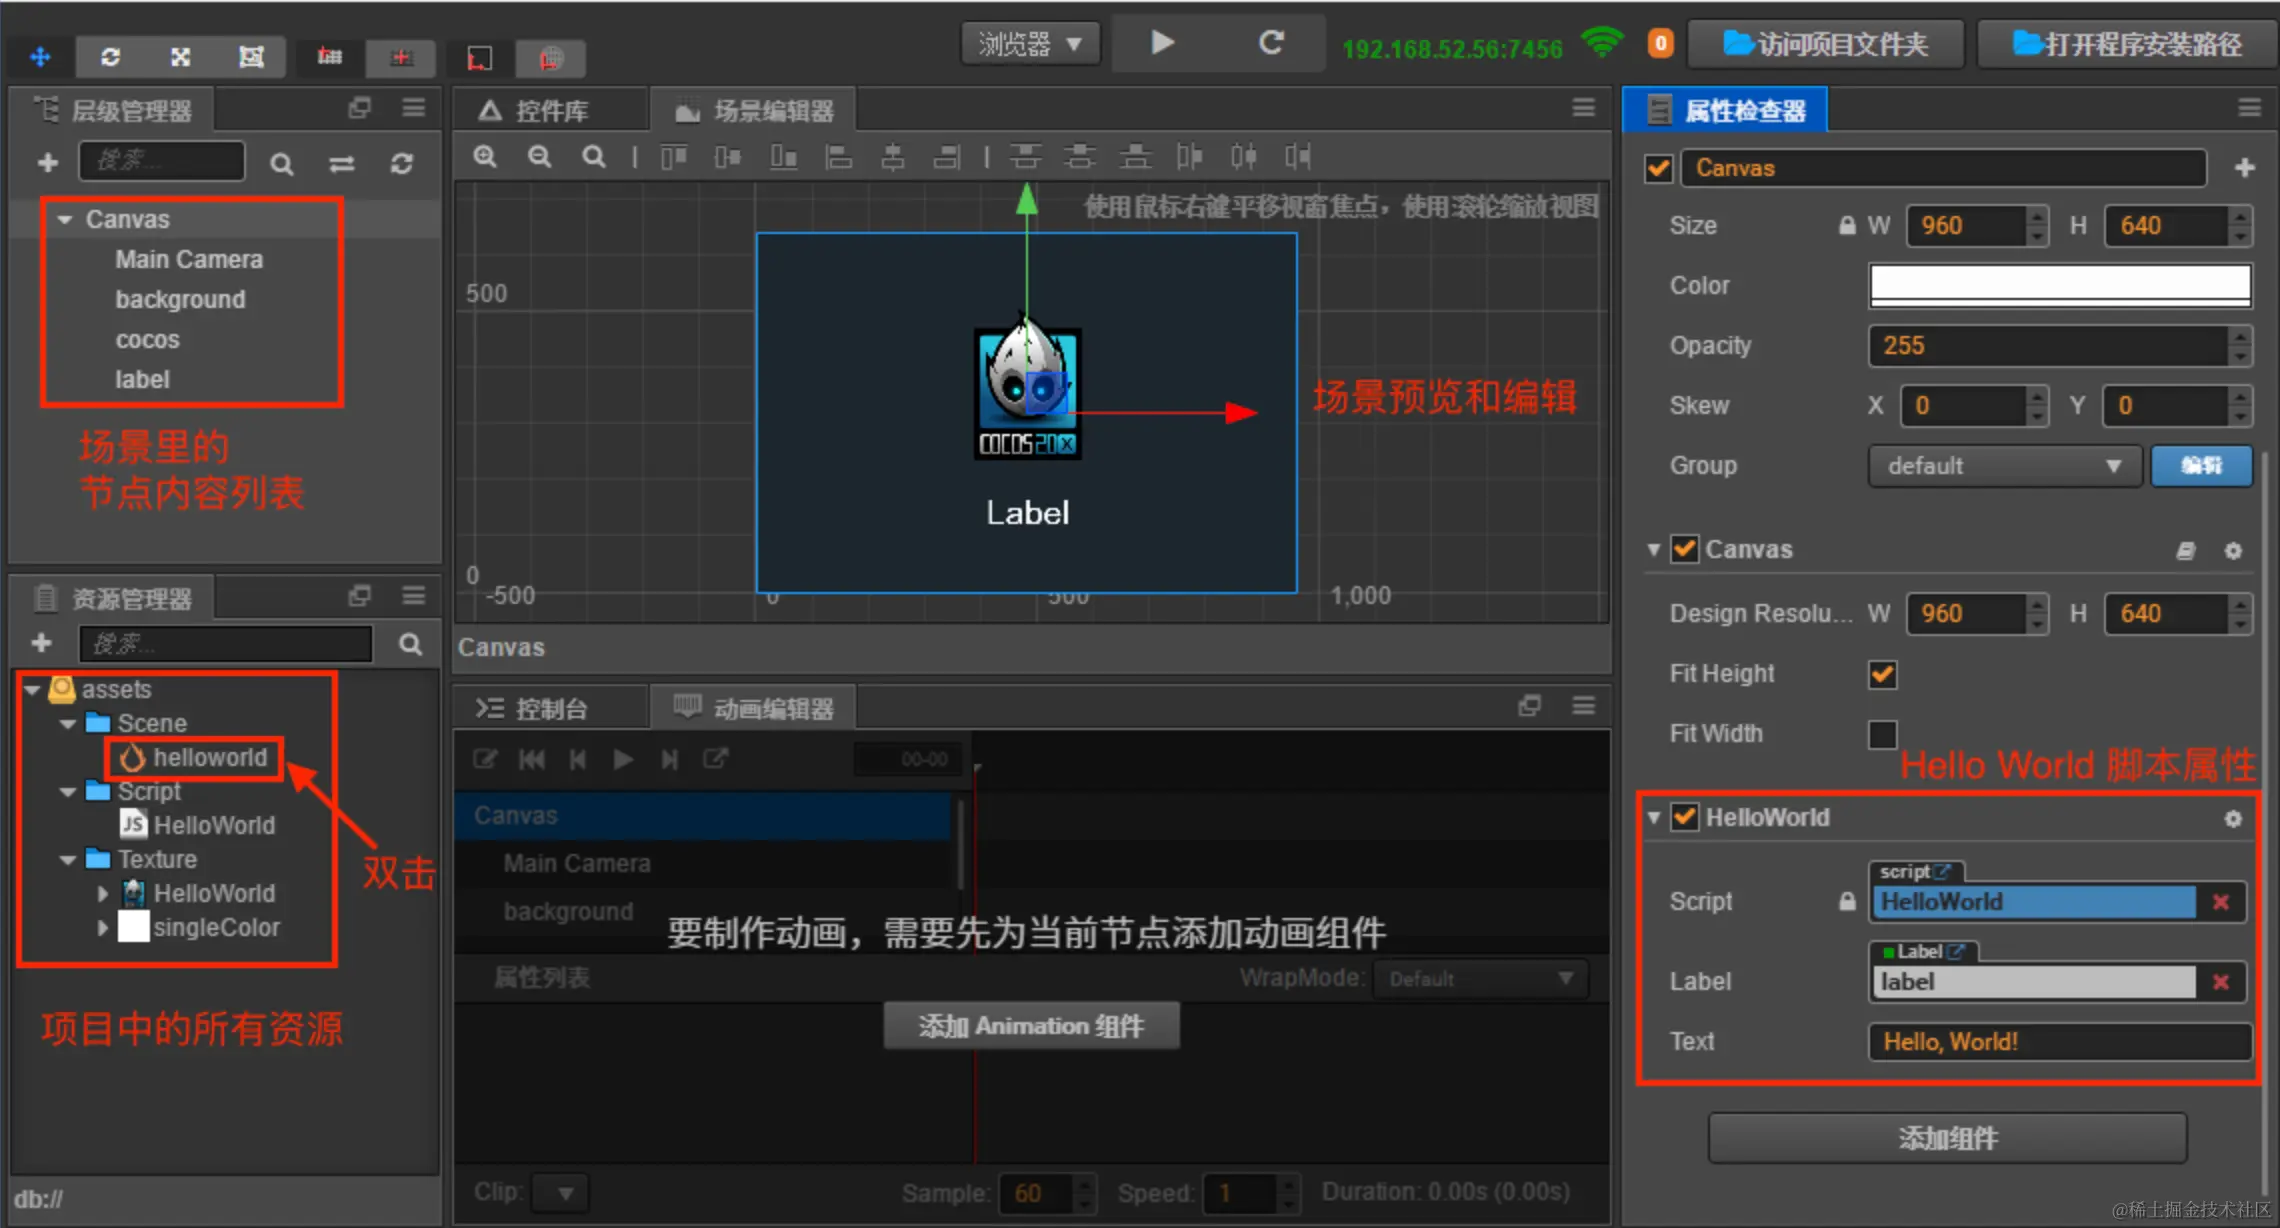Expand the HelloWorld texture in assets
Viewport: 2280px width, 1228px height.
(103, 893)
